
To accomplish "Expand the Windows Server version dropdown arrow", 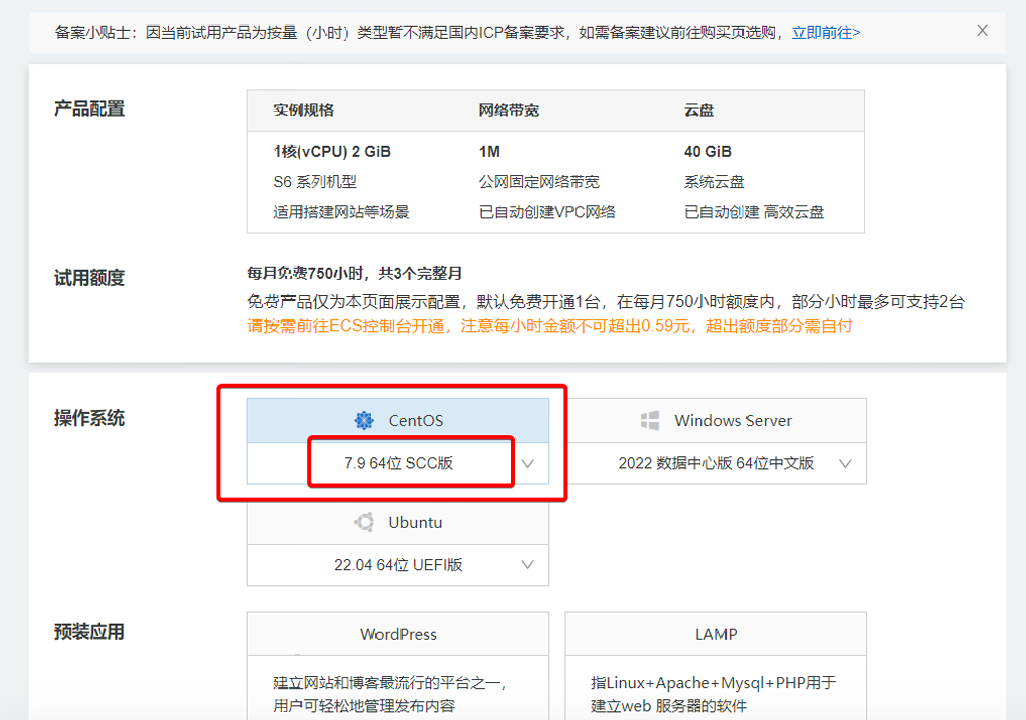I will coord(845,463).
